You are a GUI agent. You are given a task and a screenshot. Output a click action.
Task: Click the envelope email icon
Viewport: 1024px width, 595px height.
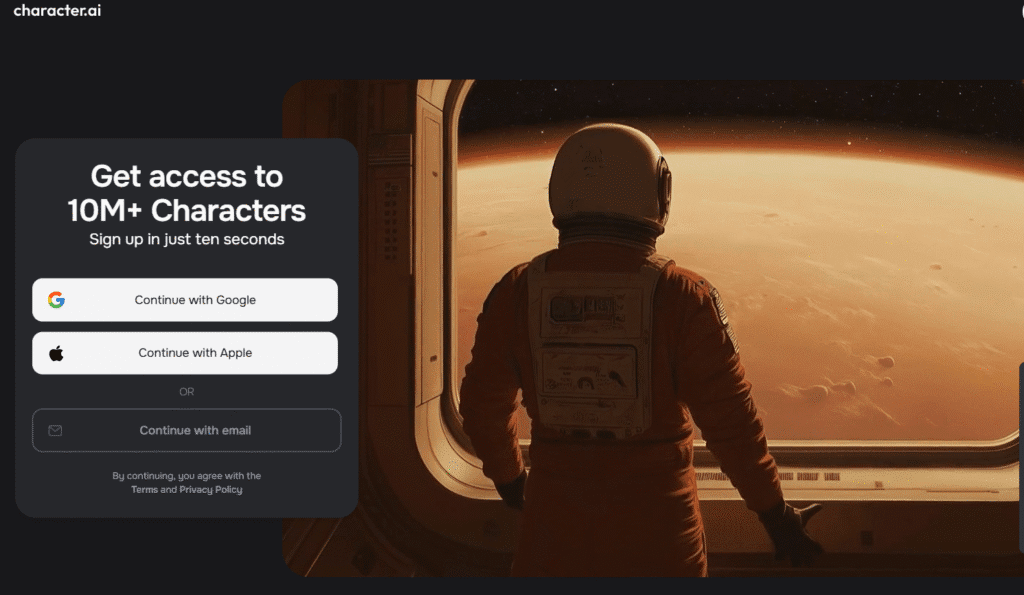click(x=56, y=430)
